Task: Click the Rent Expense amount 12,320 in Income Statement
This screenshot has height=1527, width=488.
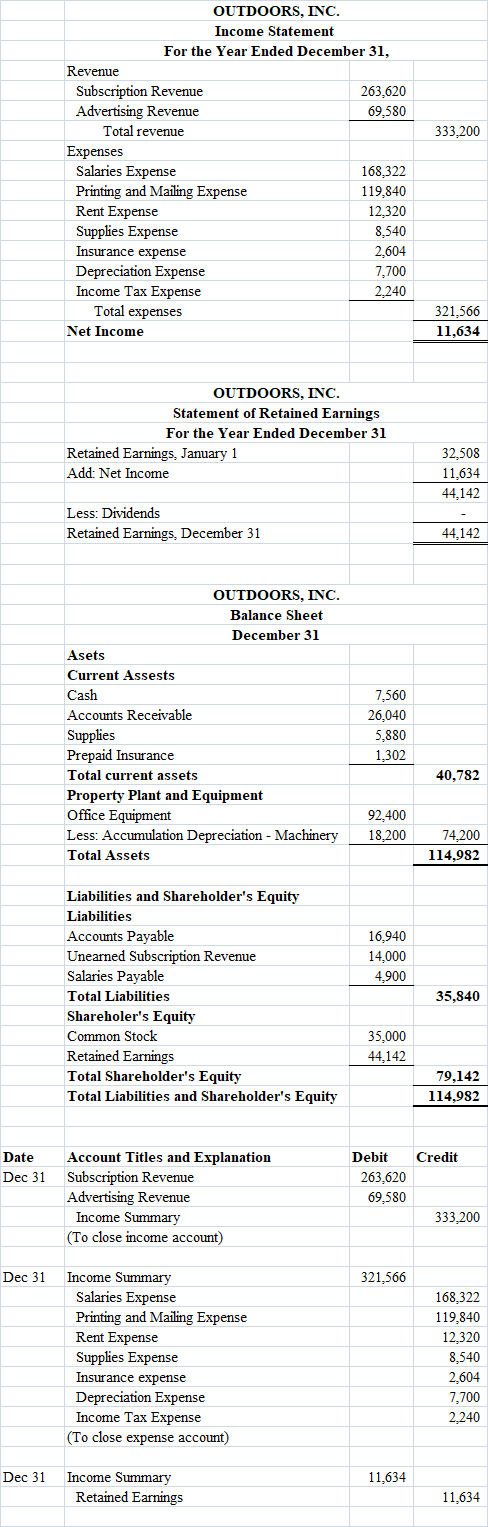Action: (387, 211)
